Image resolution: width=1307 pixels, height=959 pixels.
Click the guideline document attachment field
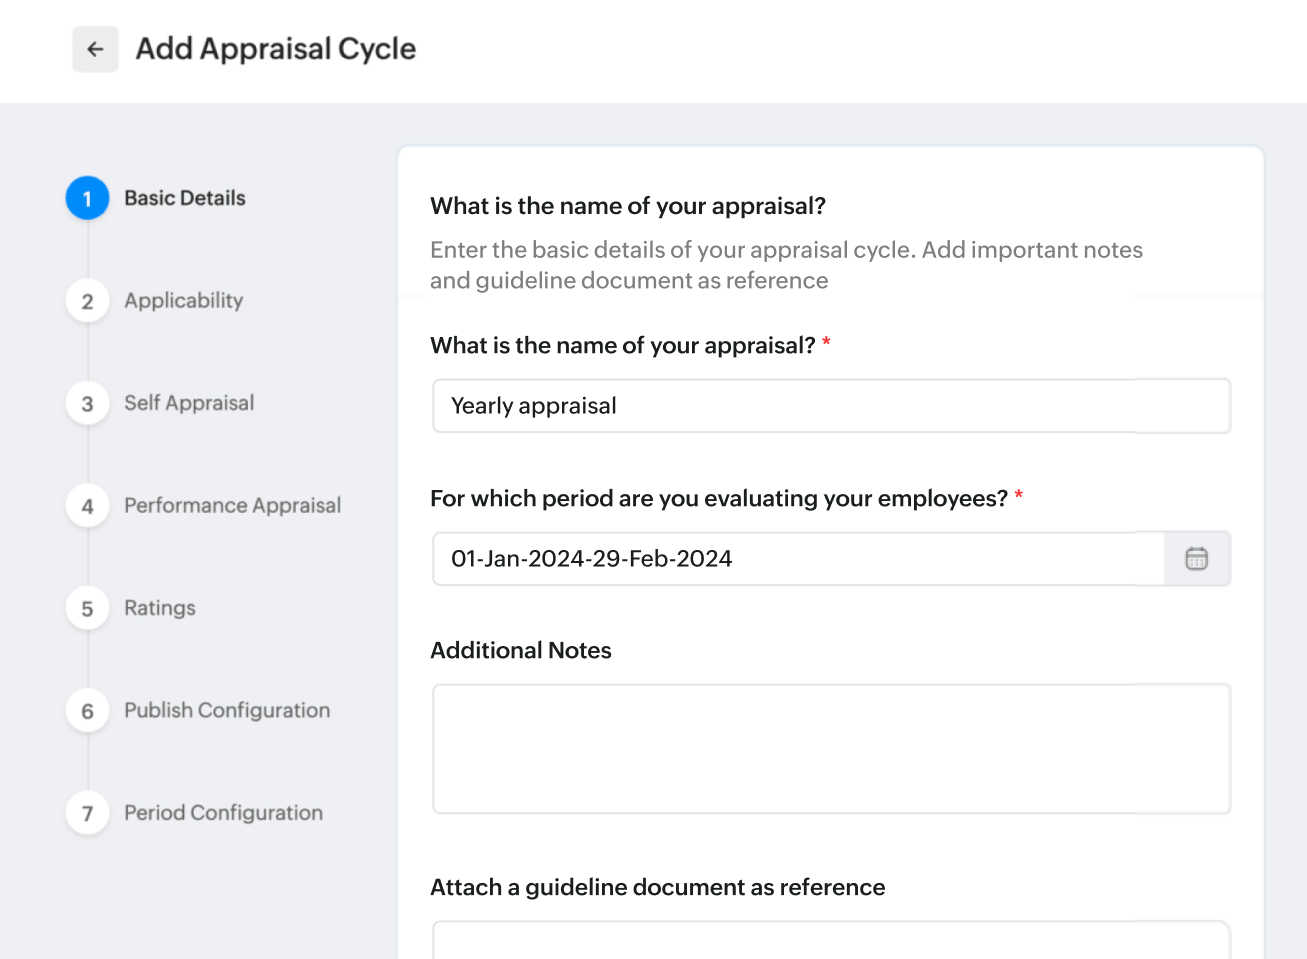830,941
